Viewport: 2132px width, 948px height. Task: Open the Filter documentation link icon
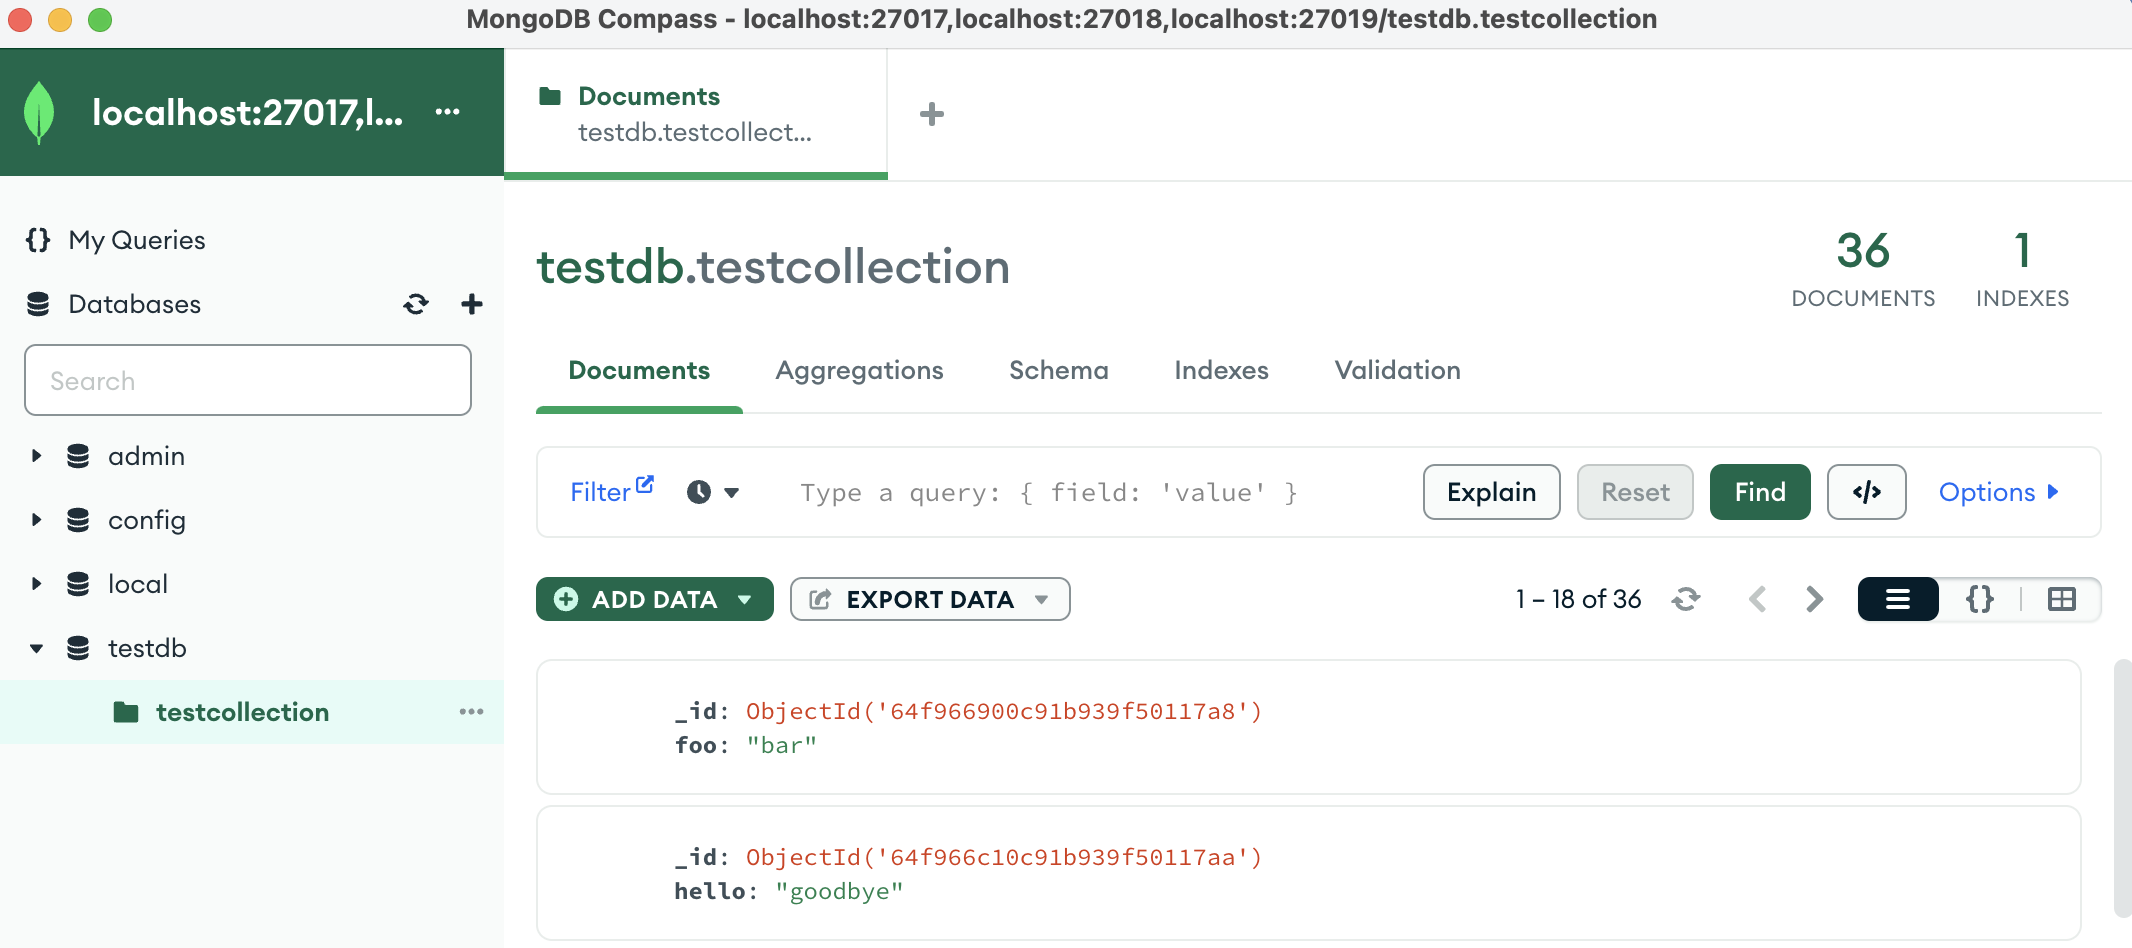[645, 484]
